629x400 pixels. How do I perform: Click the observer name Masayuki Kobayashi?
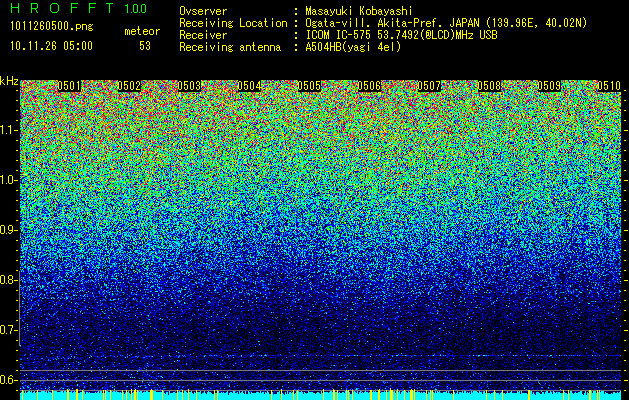coord(359,11)
